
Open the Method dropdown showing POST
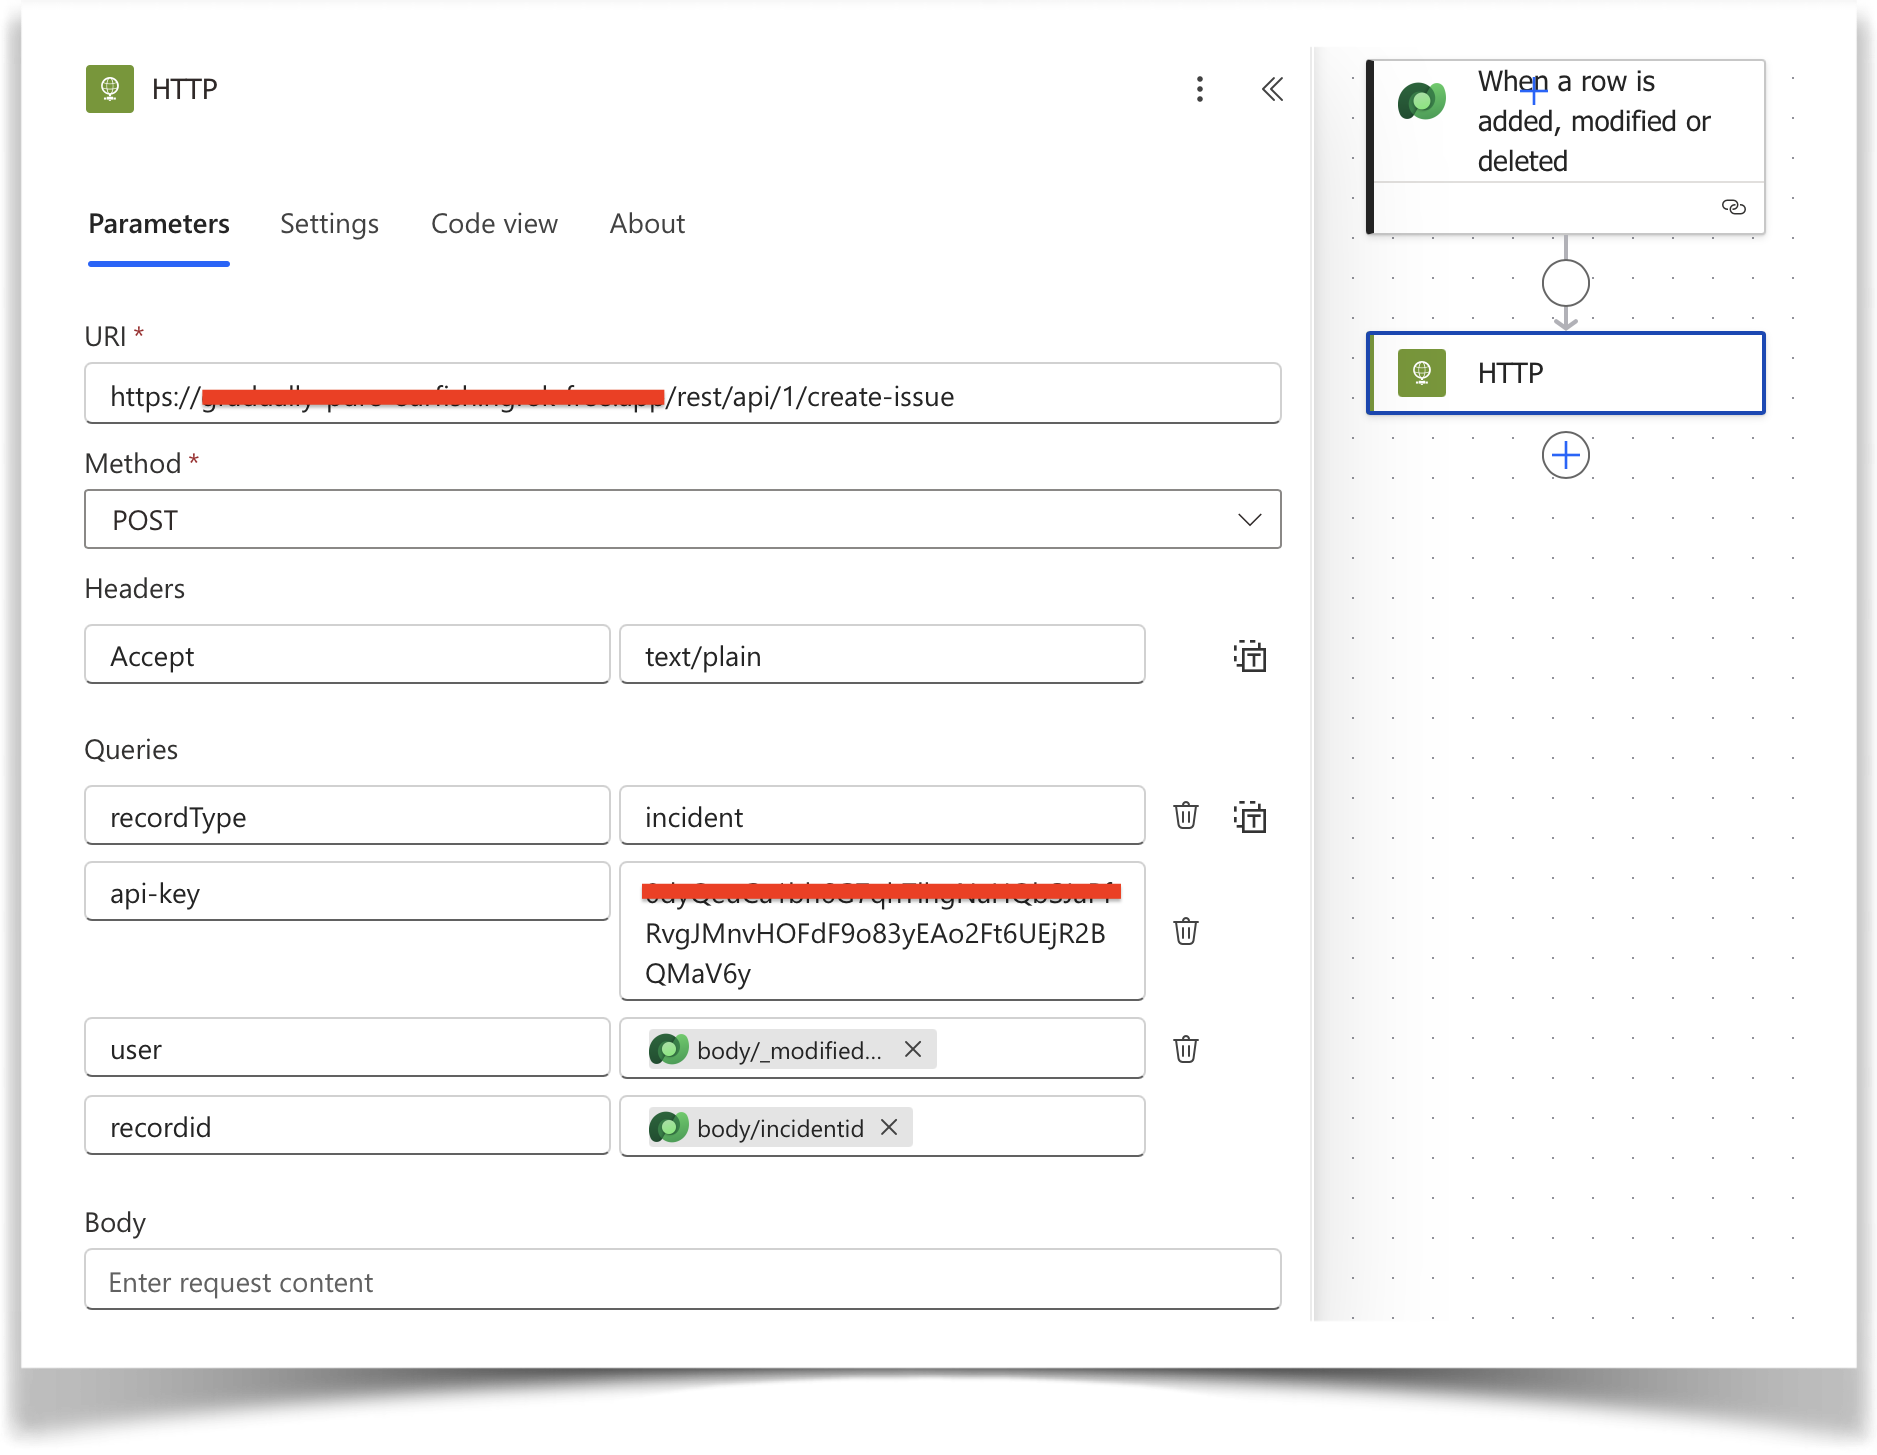tap(683, 519)
